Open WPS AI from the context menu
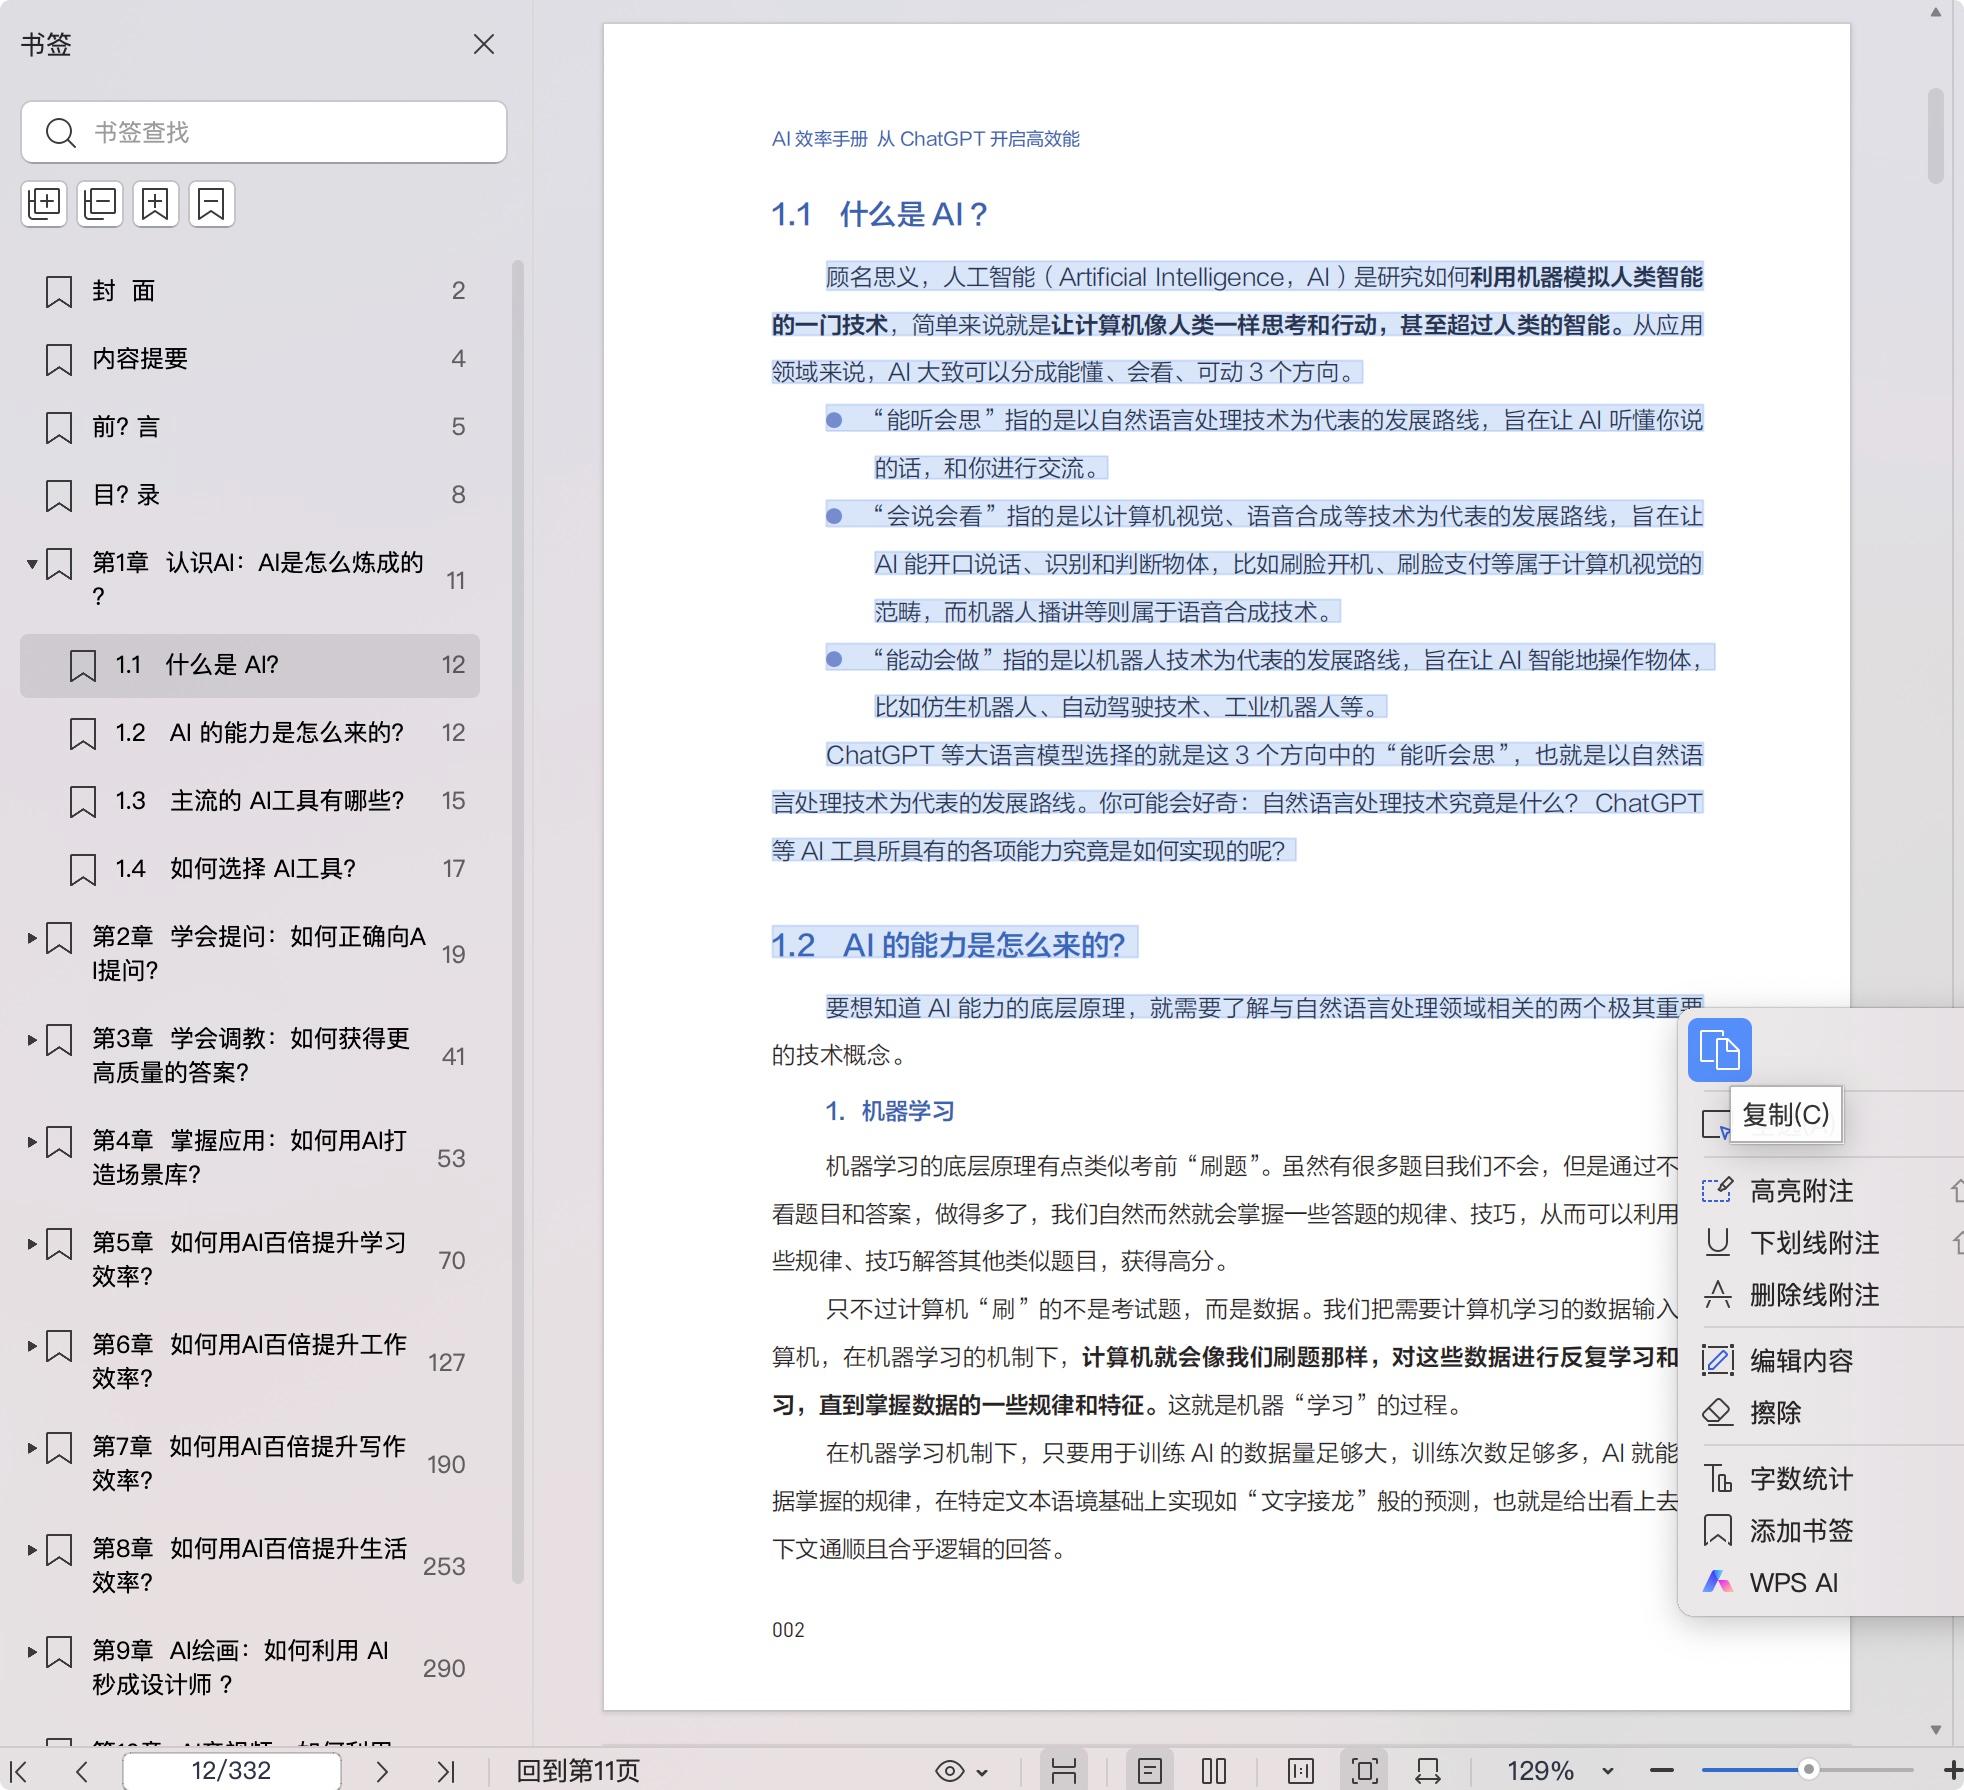 click(1820, 1583)
